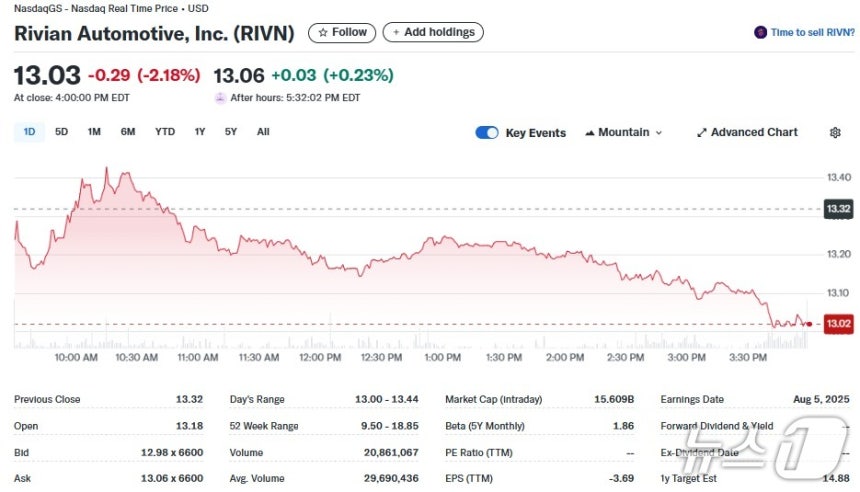The height and width of the screenshot is (492, 860).
Task: Show the 5Y chart range
Action: pos(231,132)
